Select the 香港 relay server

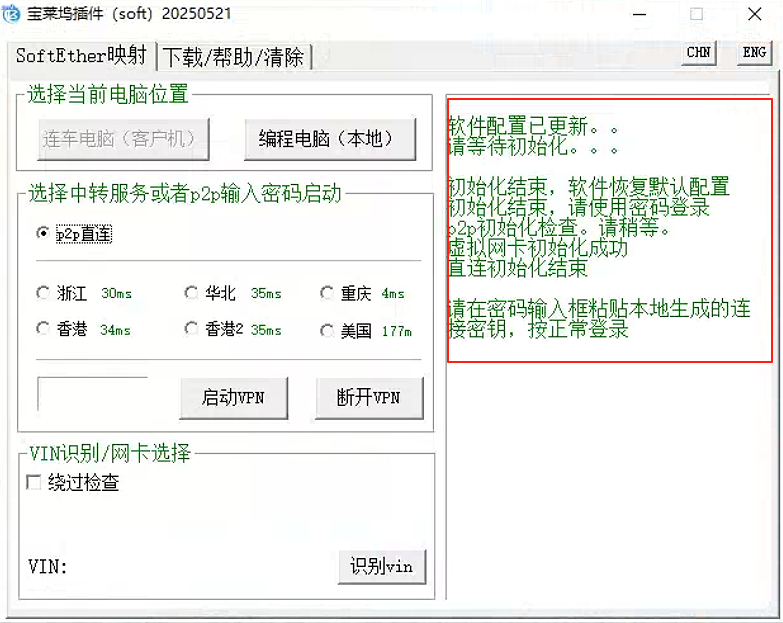43,329
